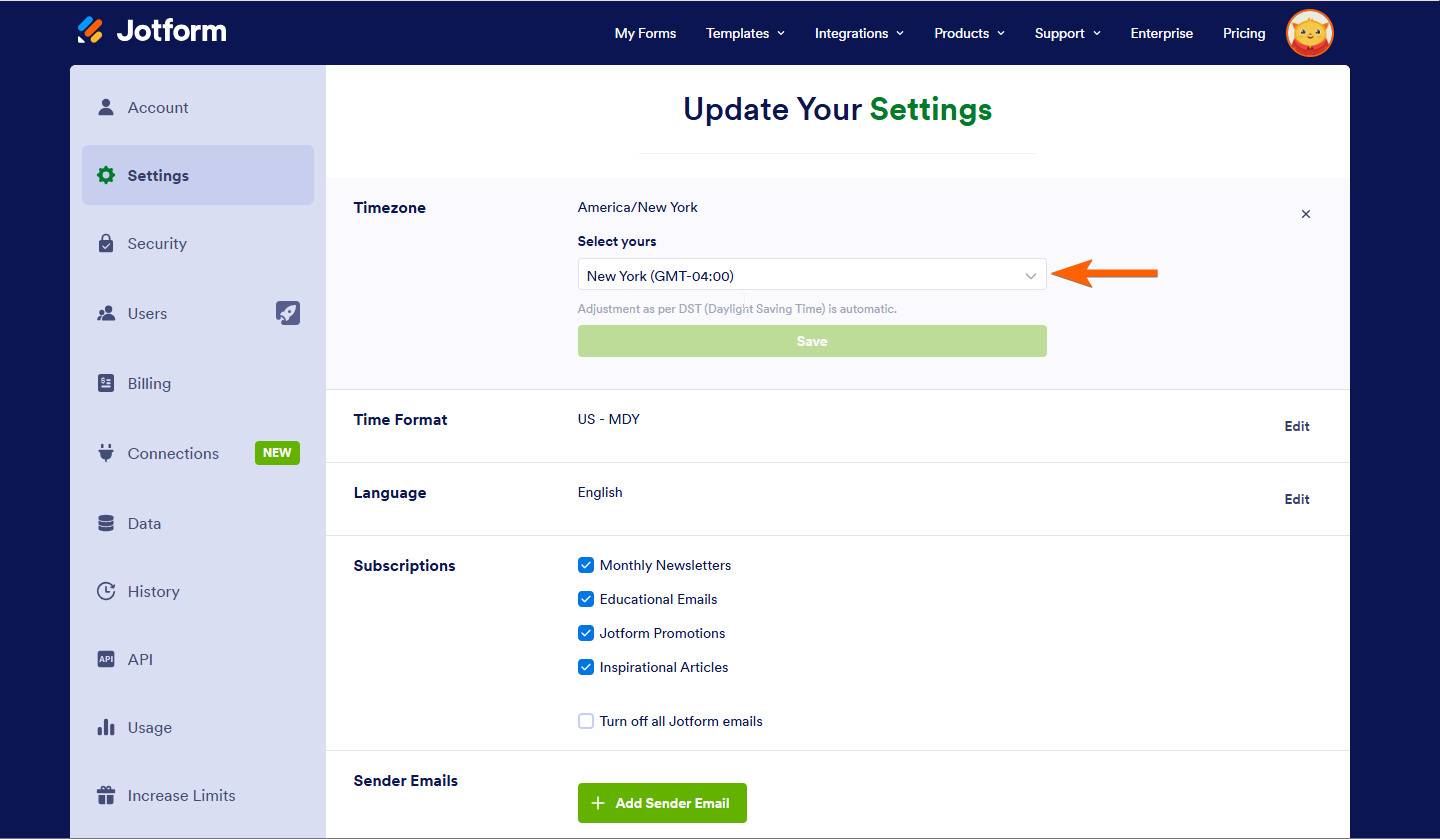Screen dimensions: 1440x839
Task: Click the Jotform logo
Action: [152, 31]
